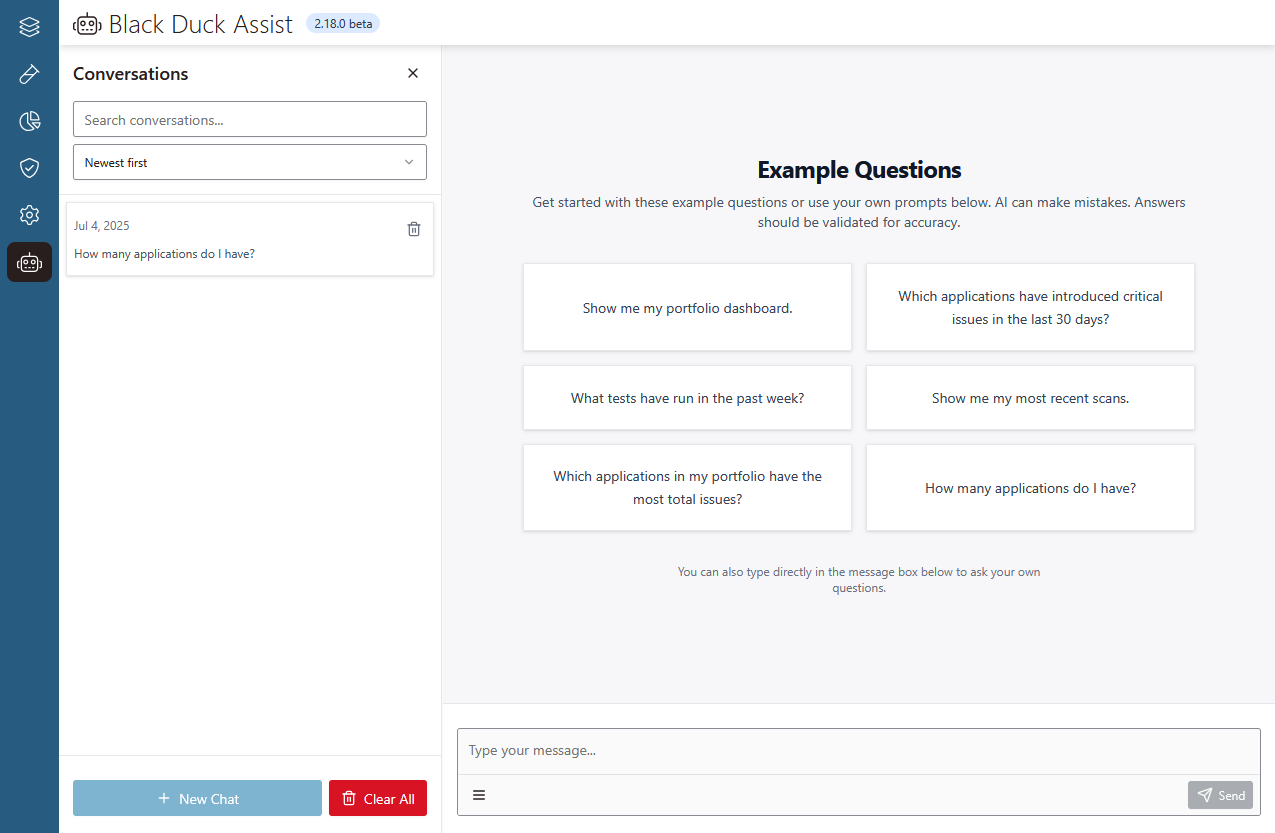This screenshot has width=1275, height=833.
Task: Click the Jul 4, 2025 date label
Action: pyautogui.click(x=102, y=226)
